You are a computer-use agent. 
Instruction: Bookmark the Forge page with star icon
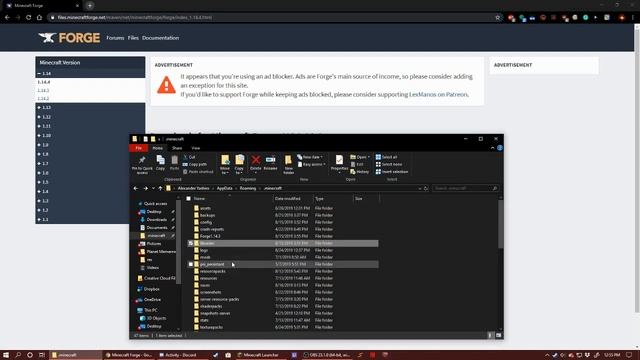[498, 18]
